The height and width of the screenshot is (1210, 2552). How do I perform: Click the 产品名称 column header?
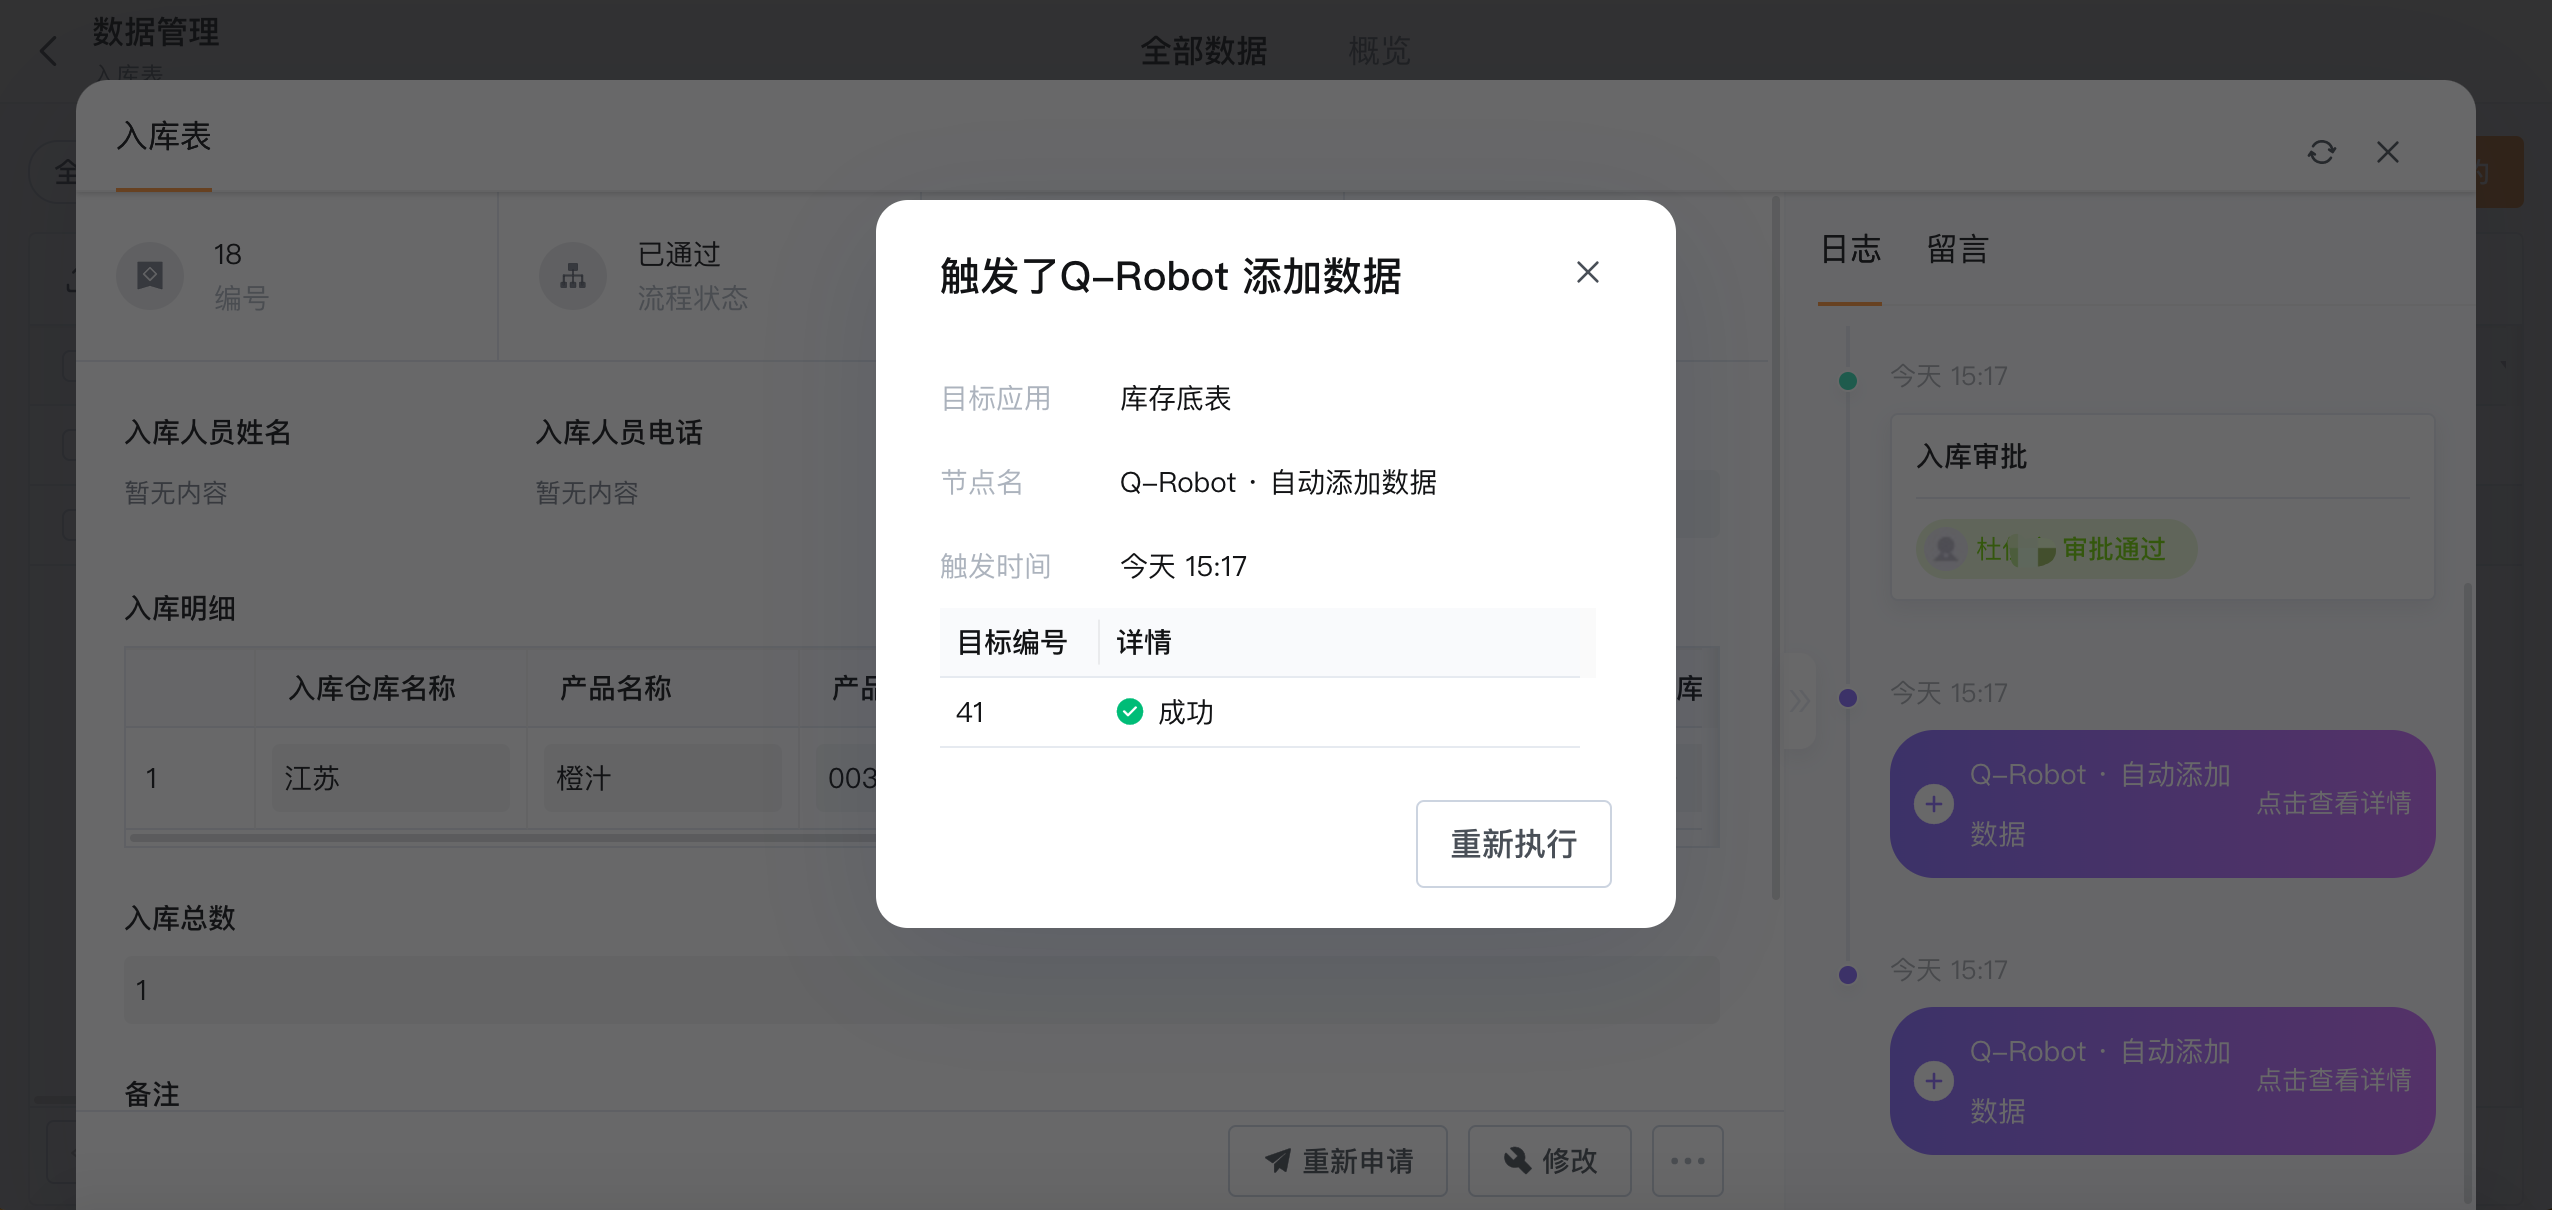tap(616, 688)
